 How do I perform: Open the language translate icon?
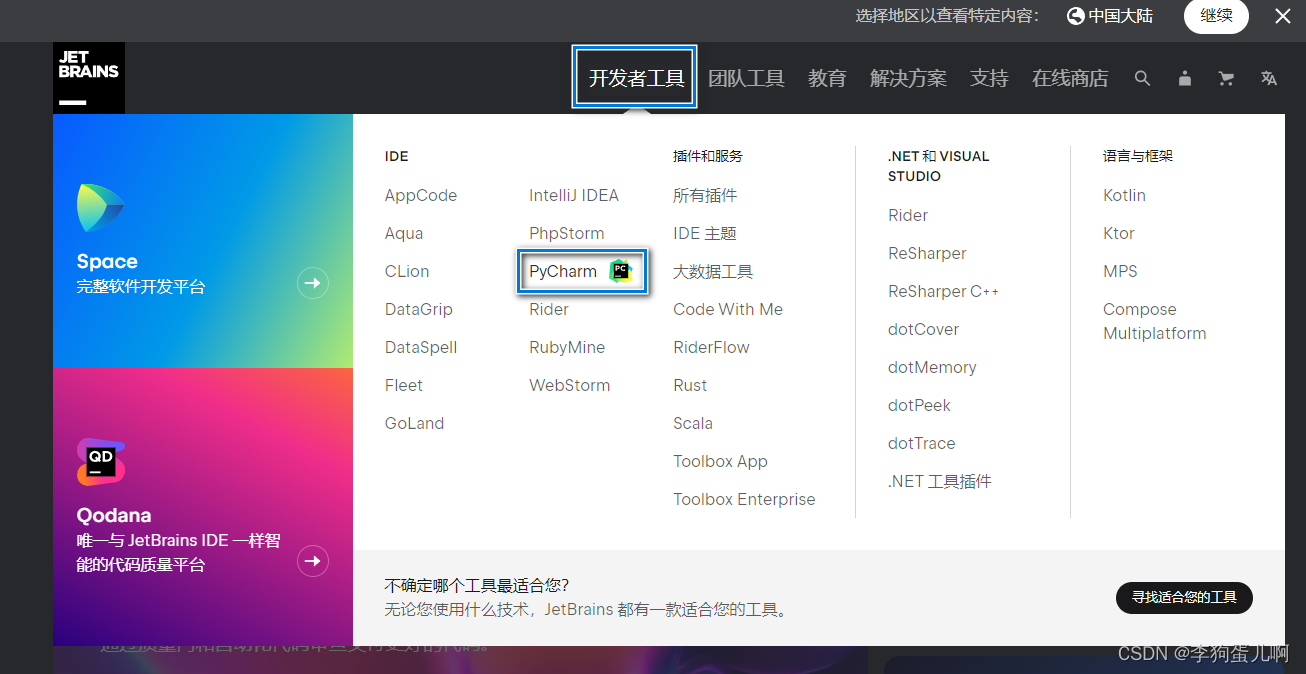[x=1269, y=78]
